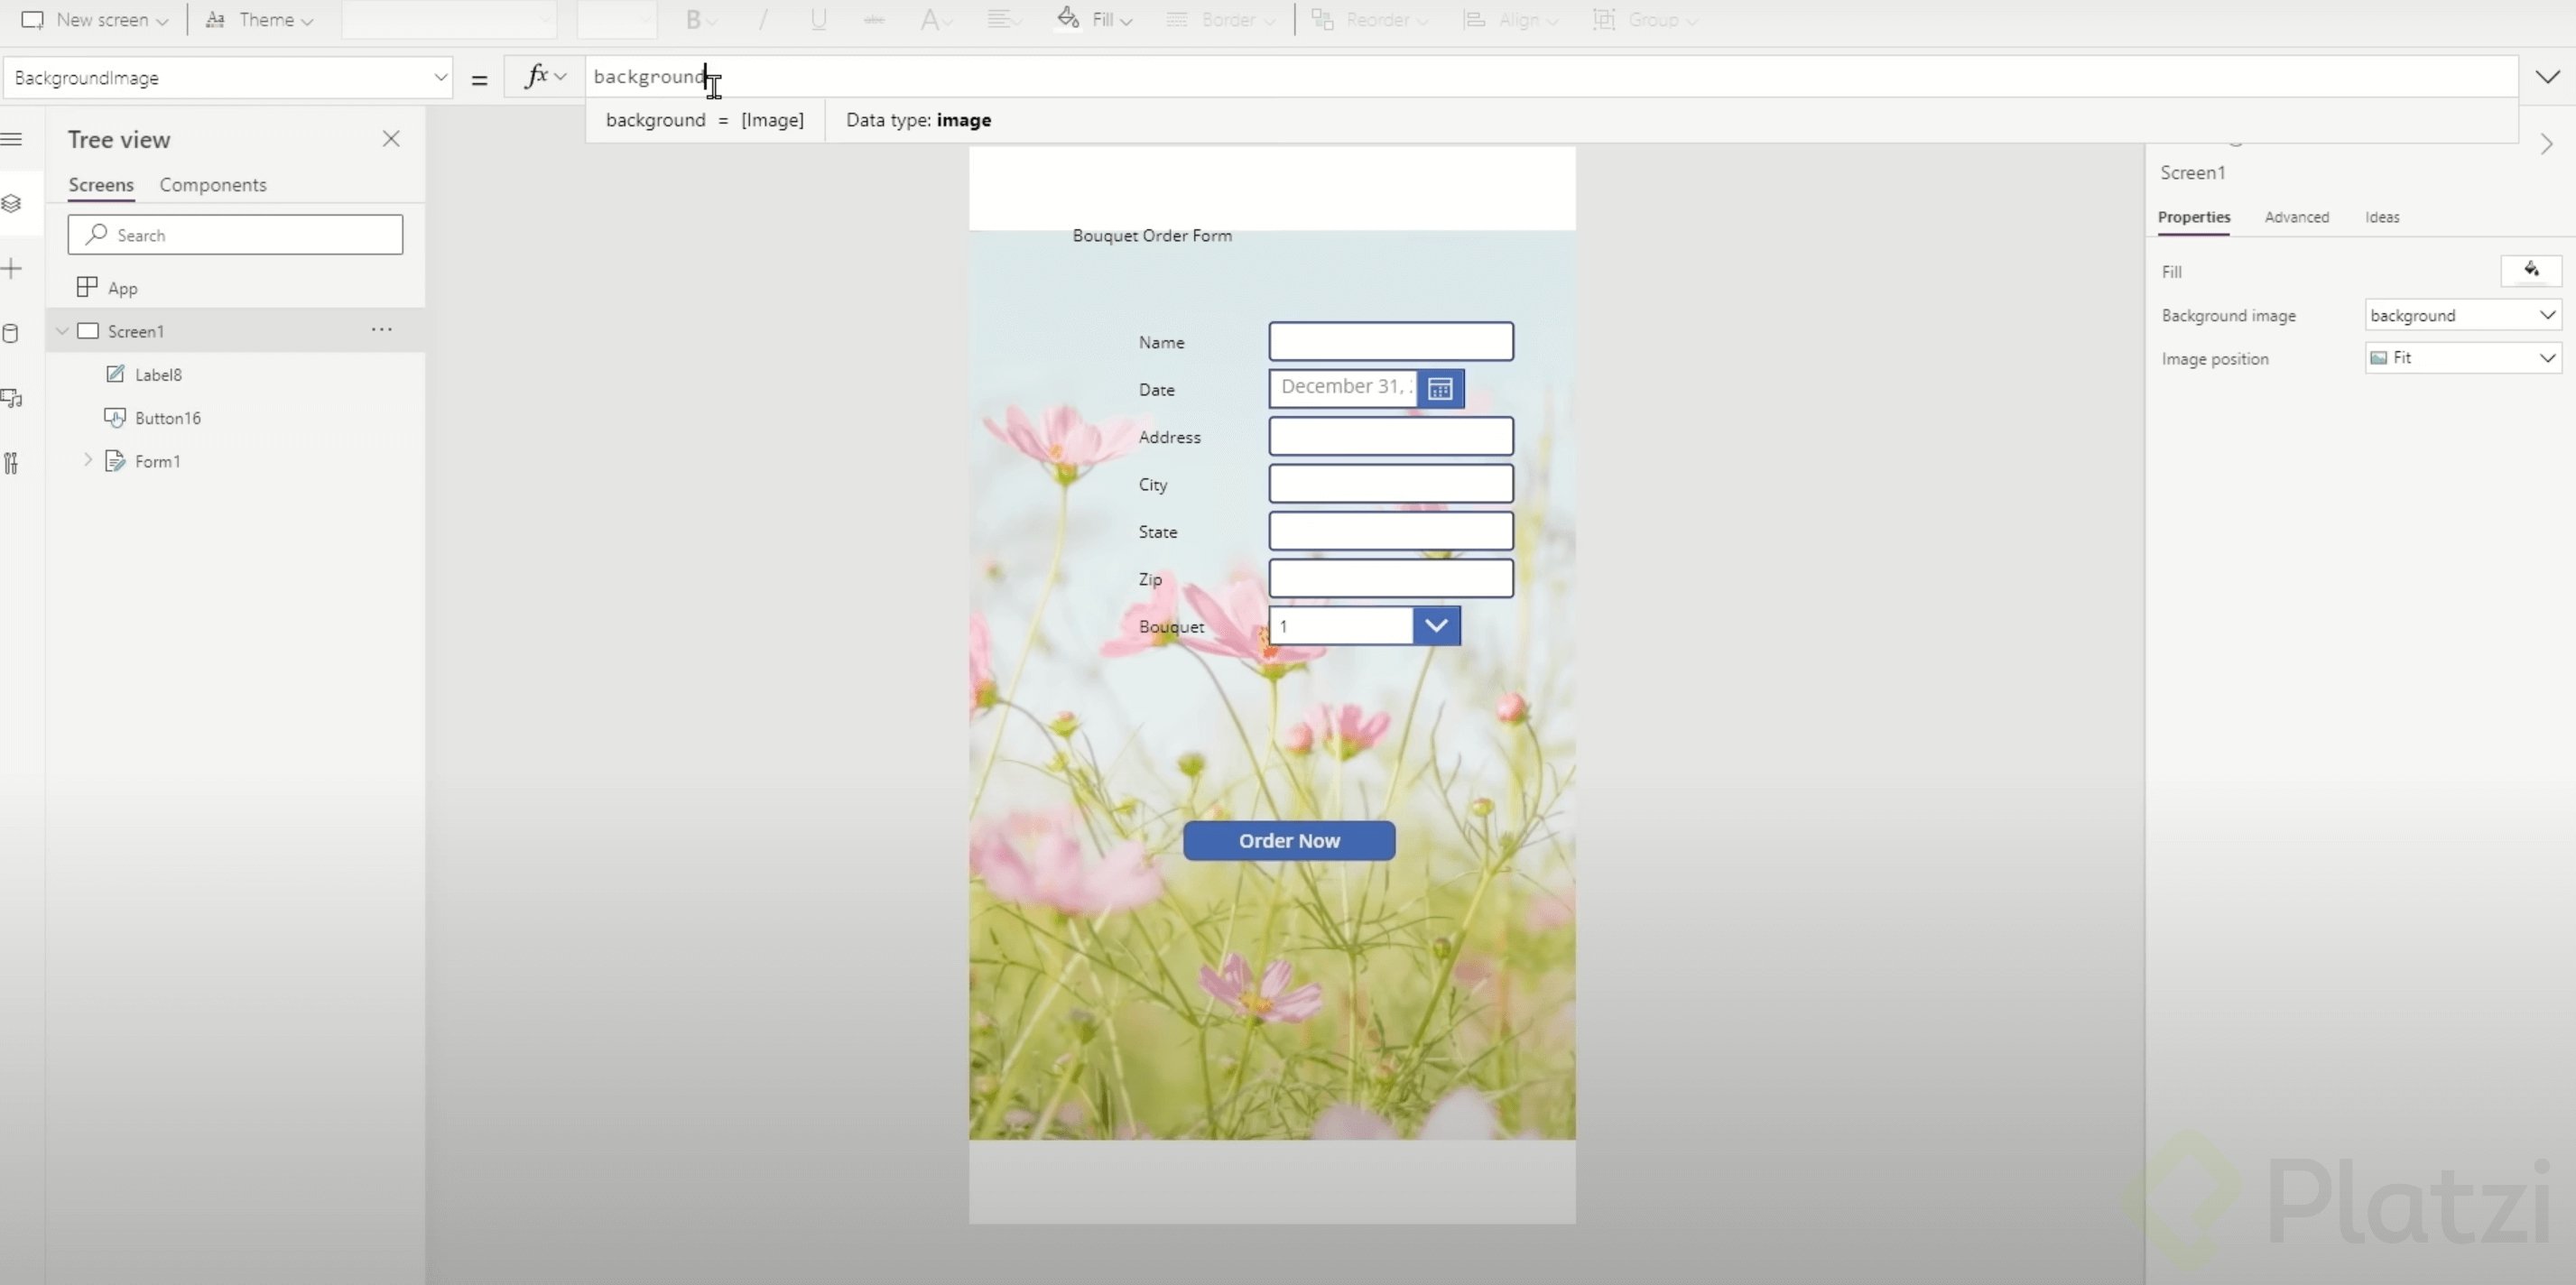2576x1285 pixels.
Task: Click the Insert plus icon
Action: pyautogui.click(x=12, y=269)
